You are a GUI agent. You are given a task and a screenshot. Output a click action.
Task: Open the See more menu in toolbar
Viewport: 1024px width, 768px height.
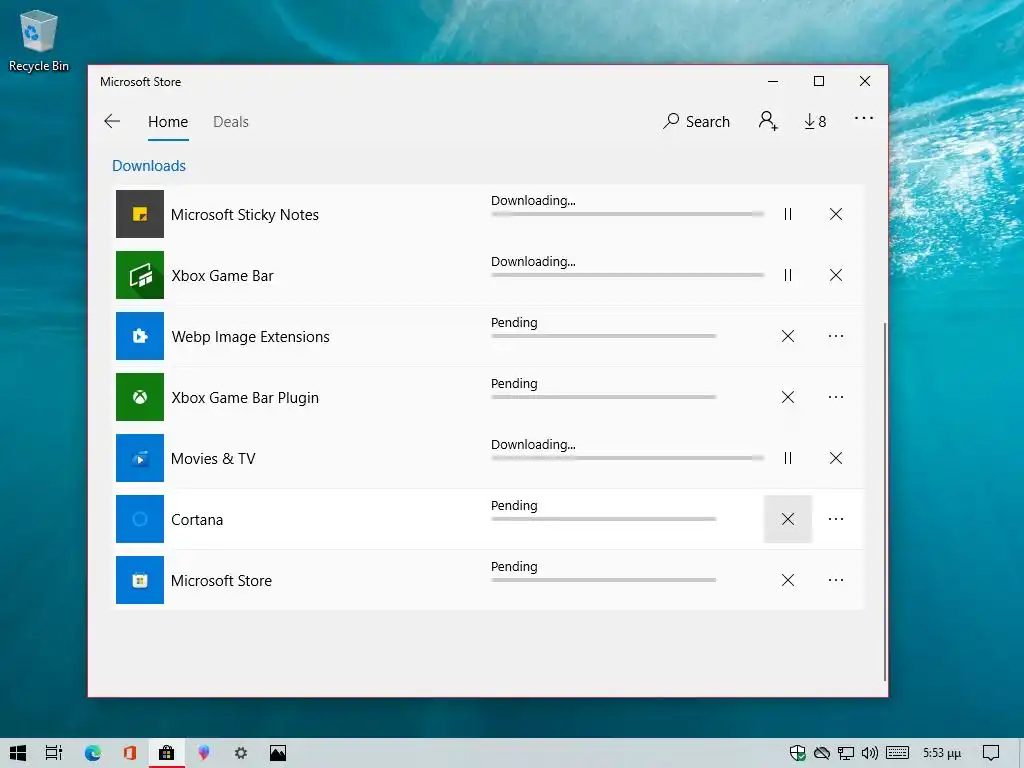pyautogui.click(x=863, y=118)
